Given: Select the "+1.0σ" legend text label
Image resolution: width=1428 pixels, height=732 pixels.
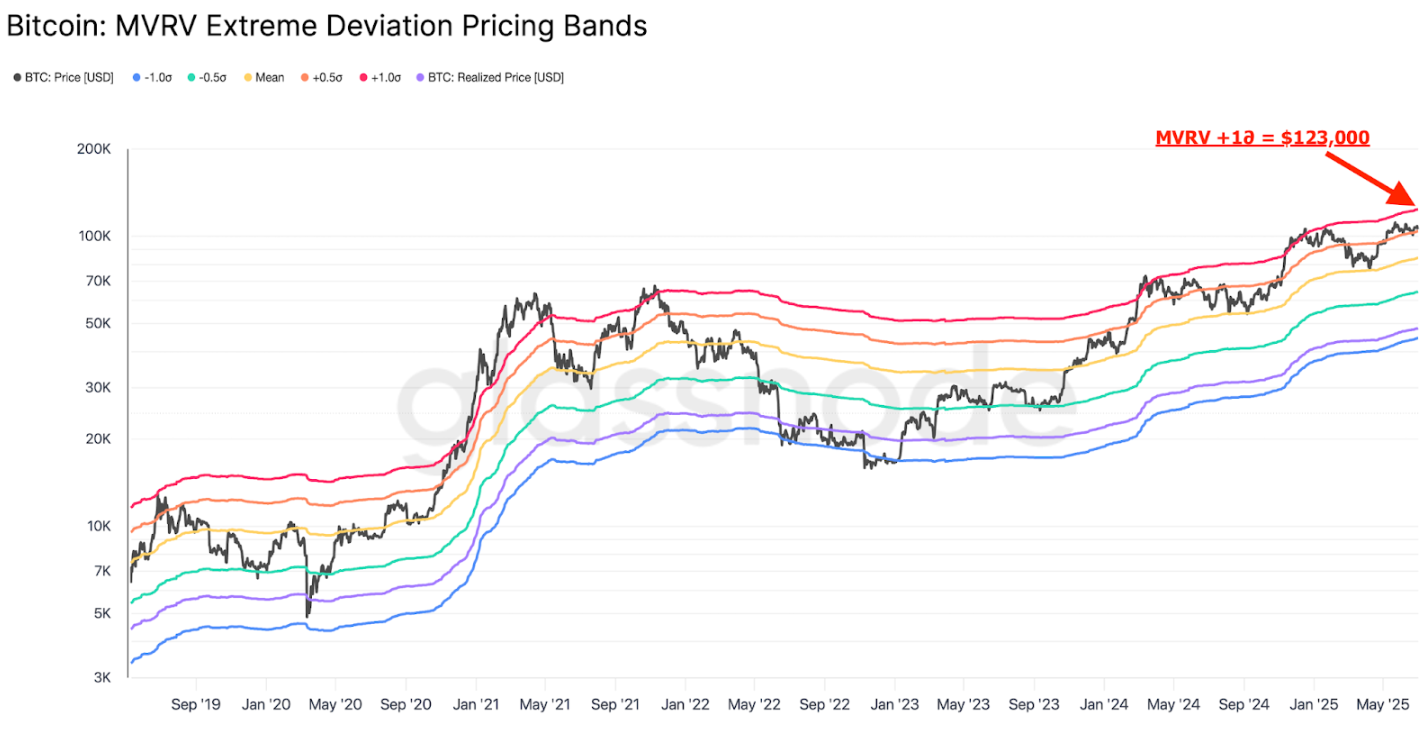Looking at the screenshot, I should tap(386, 78).
